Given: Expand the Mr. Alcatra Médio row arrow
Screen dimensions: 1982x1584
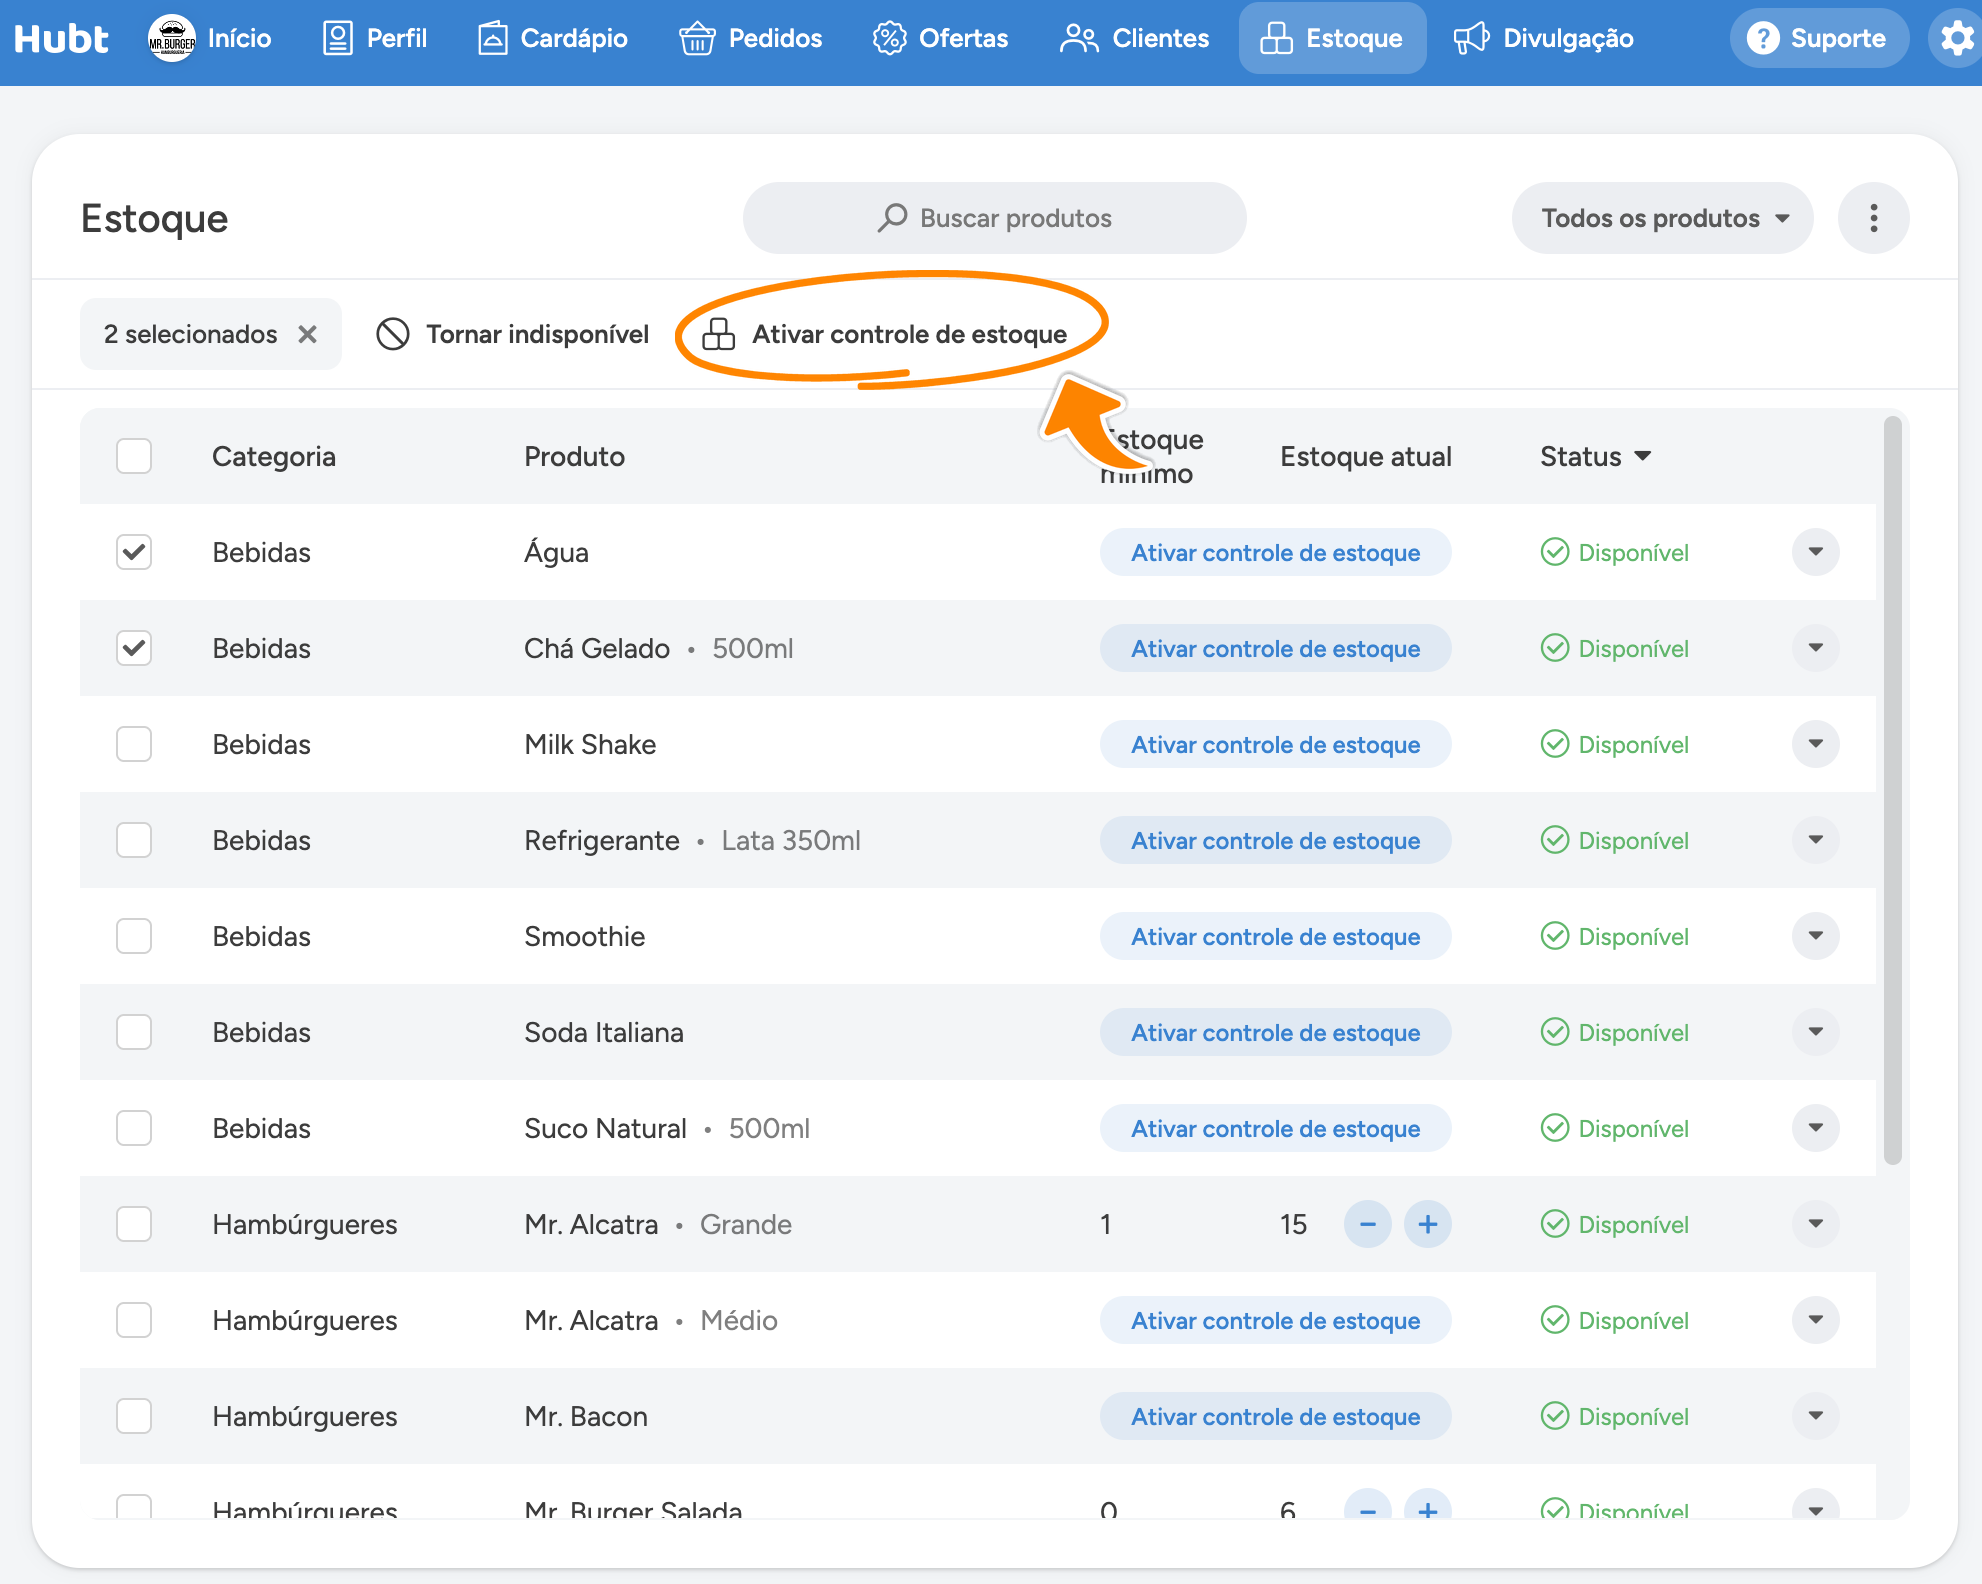Looking at the screenshot, I should click(x=1815, y=1320).
